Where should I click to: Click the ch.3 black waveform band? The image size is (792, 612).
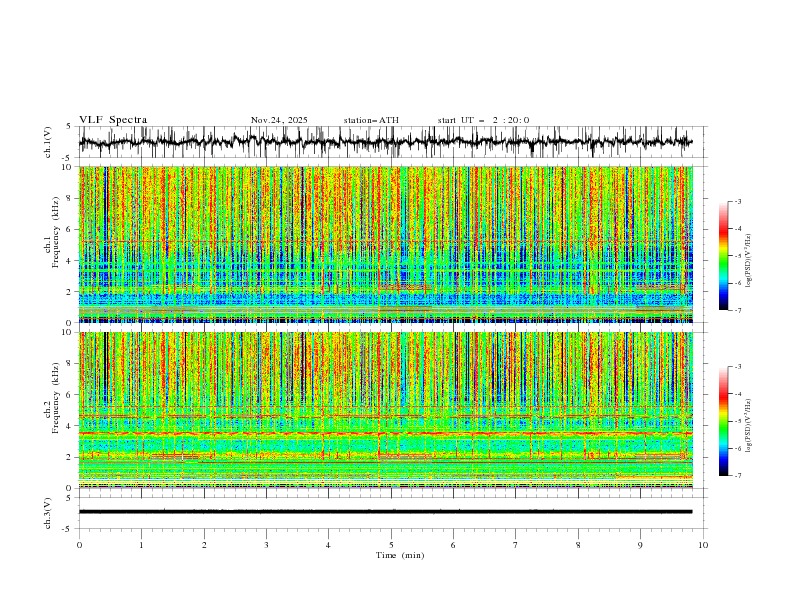[x=385, y=512]
